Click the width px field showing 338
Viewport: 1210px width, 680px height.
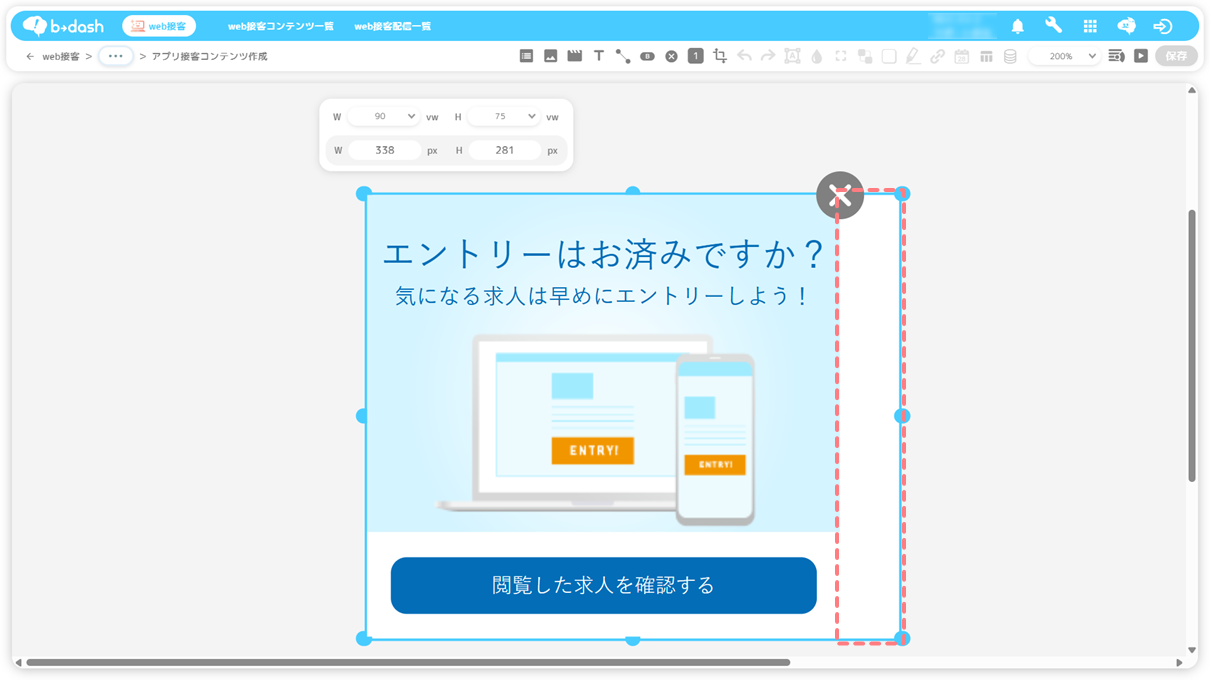click(385, 150)
